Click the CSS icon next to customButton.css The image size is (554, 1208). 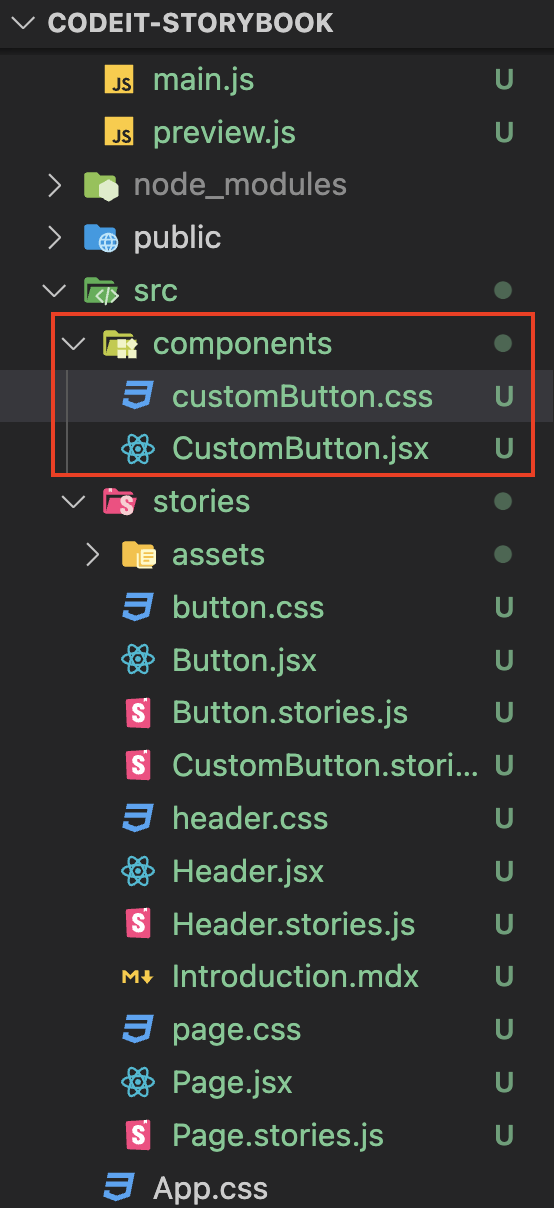click(137, 396)
